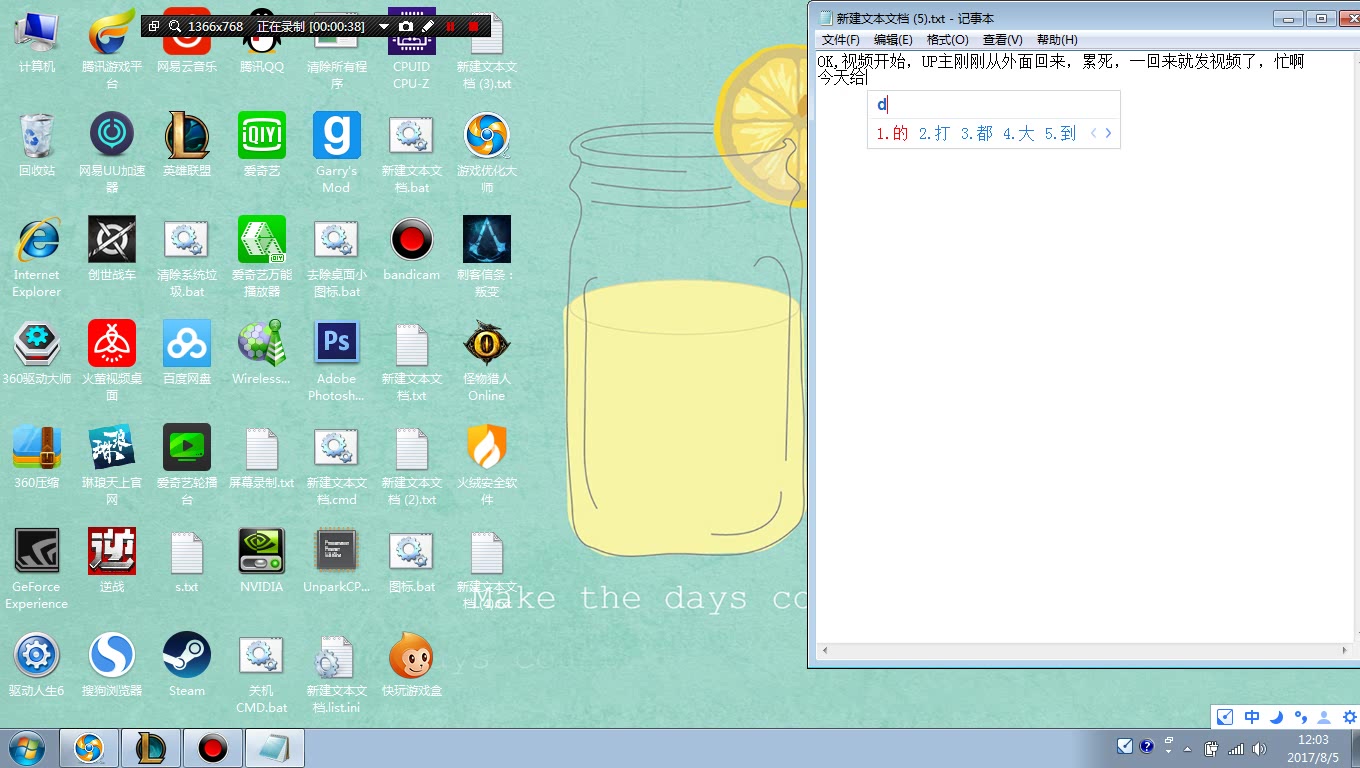Go to next IME candidate page

click(1108, 133)
